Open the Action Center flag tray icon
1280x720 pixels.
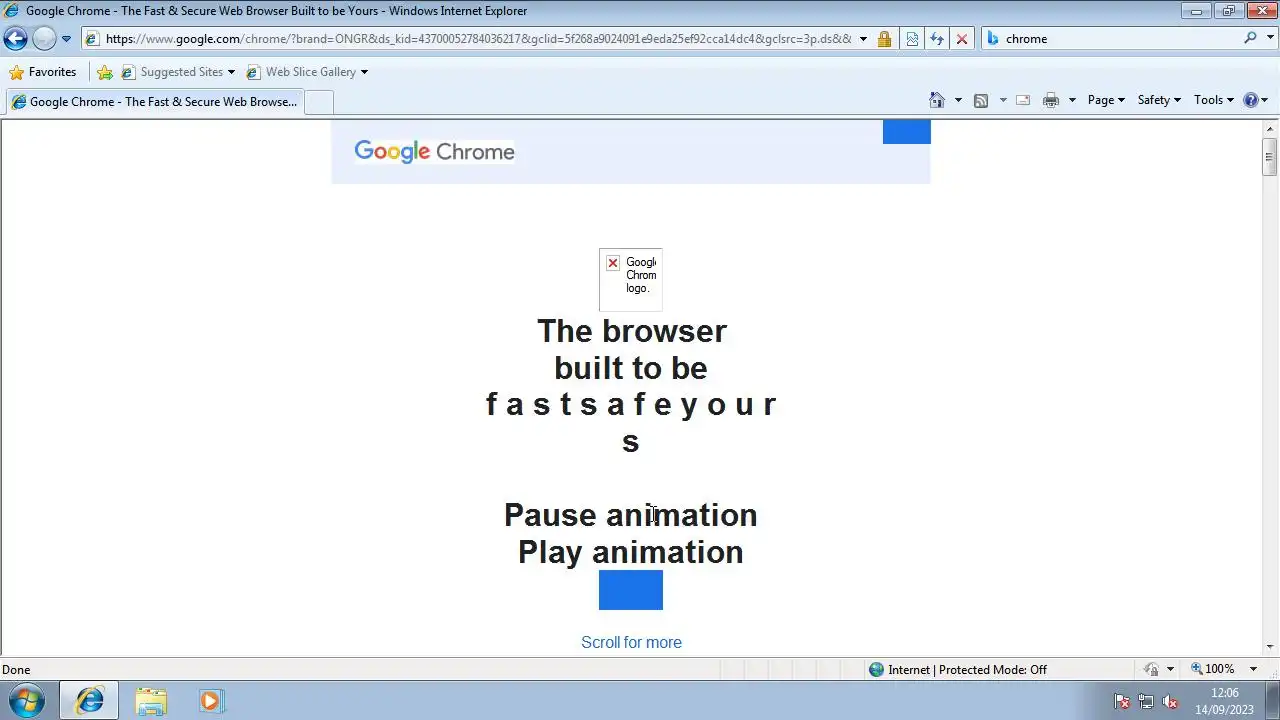1122,702
